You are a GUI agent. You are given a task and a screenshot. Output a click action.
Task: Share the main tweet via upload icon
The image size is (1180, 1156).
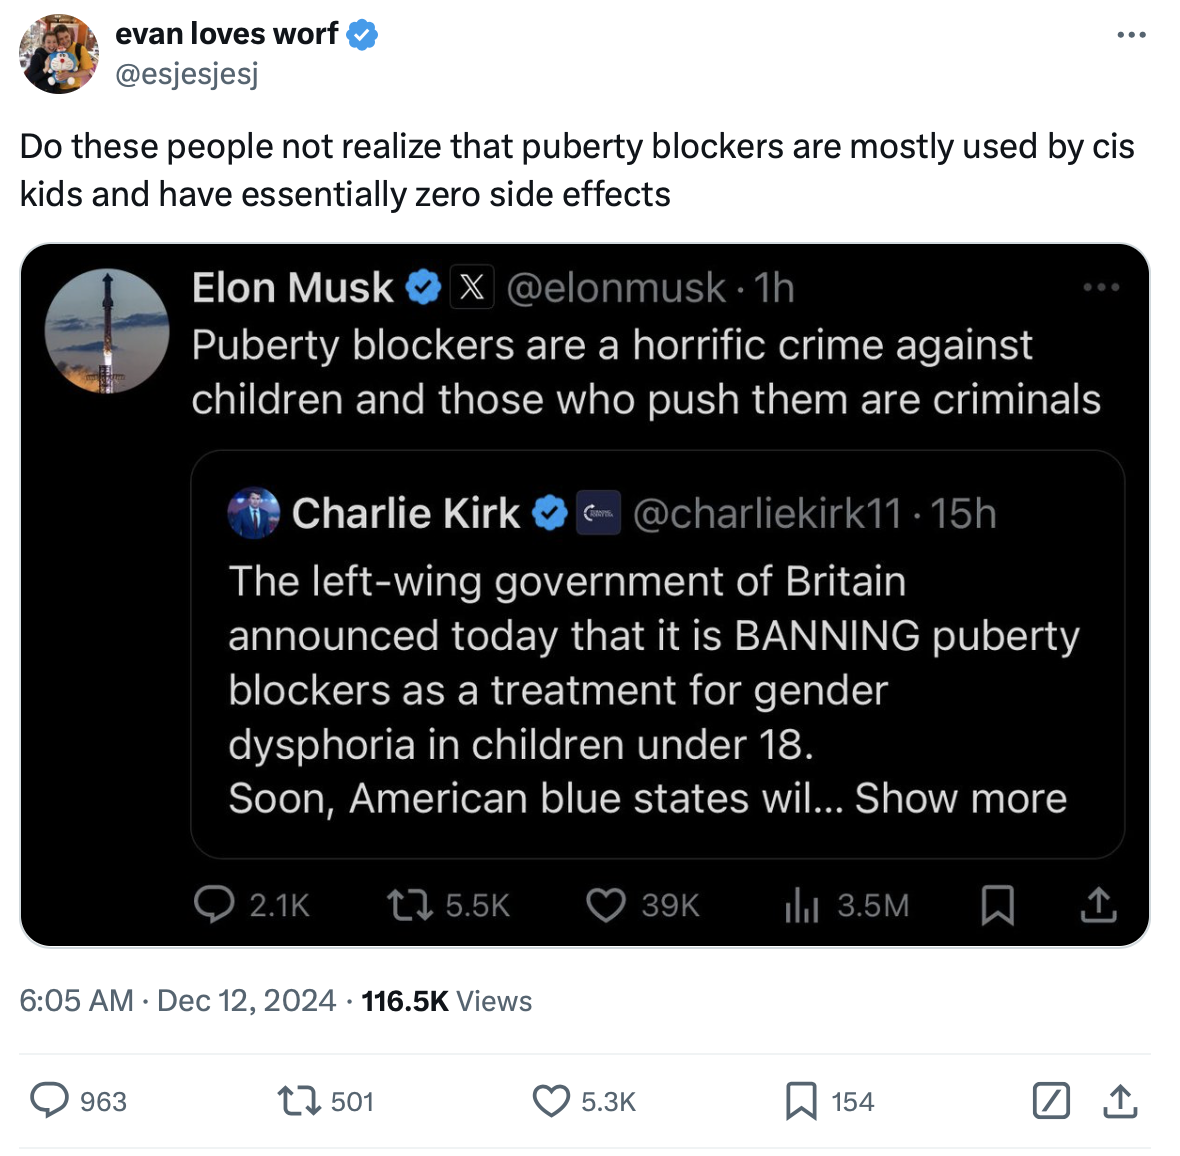pos(1121,1101)
